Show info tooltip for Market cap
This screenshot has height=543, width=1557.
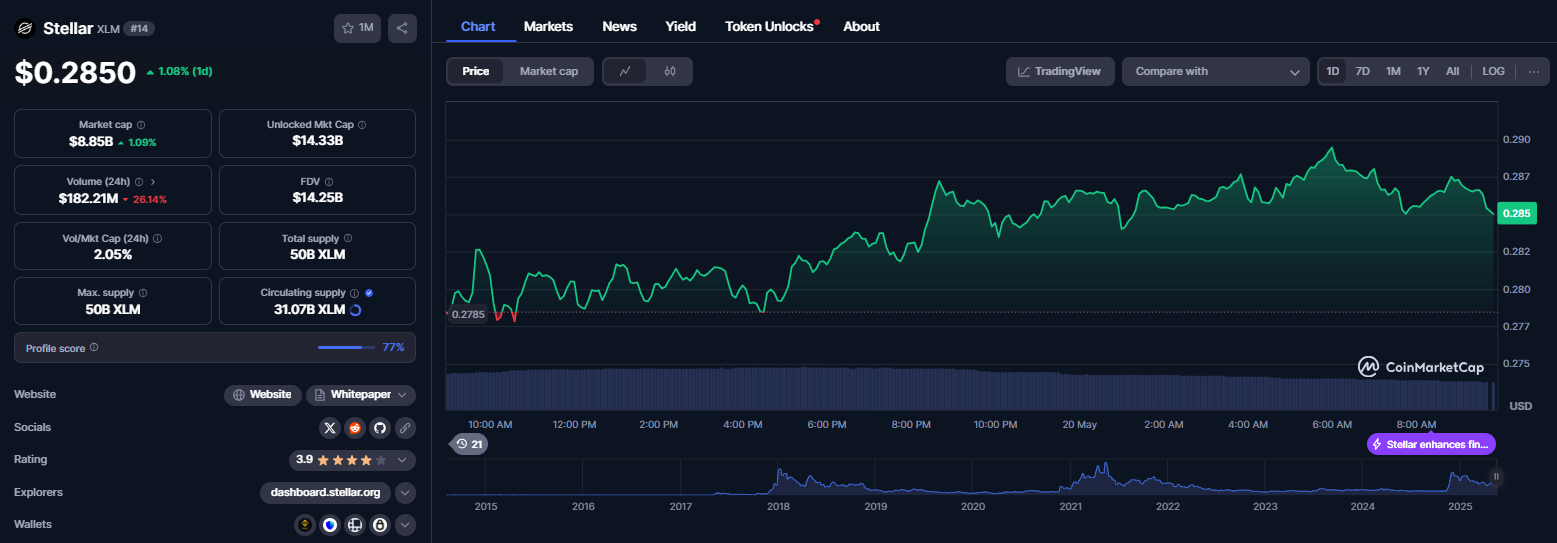(141, 125)
